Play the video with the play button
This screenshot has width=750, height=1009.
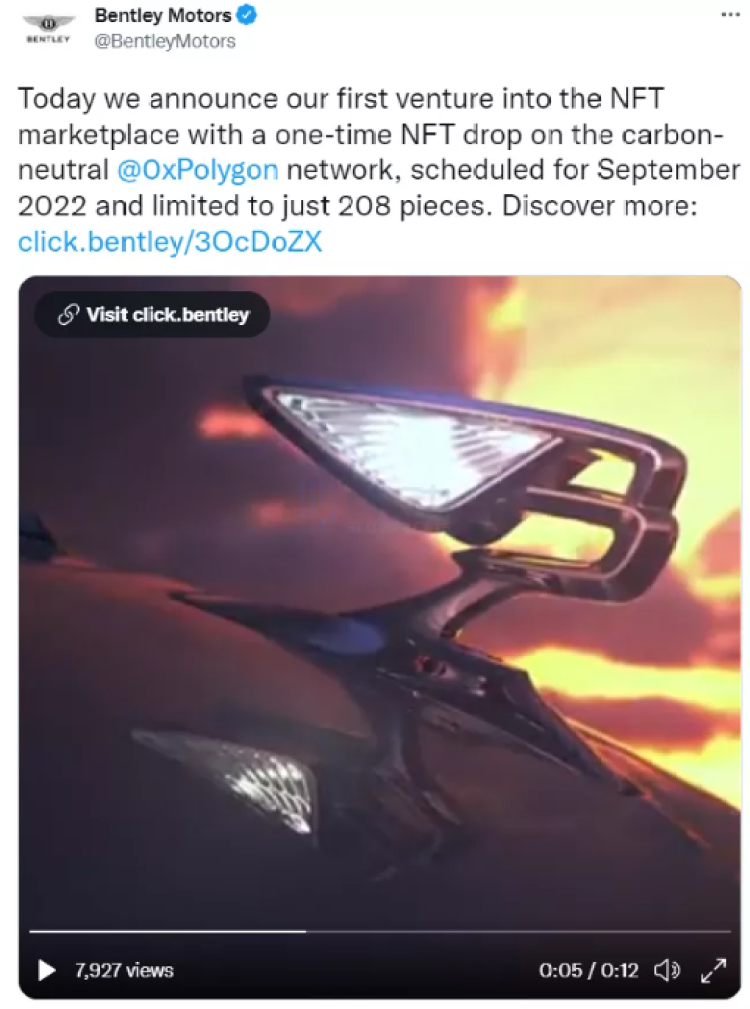pos(46,970)
